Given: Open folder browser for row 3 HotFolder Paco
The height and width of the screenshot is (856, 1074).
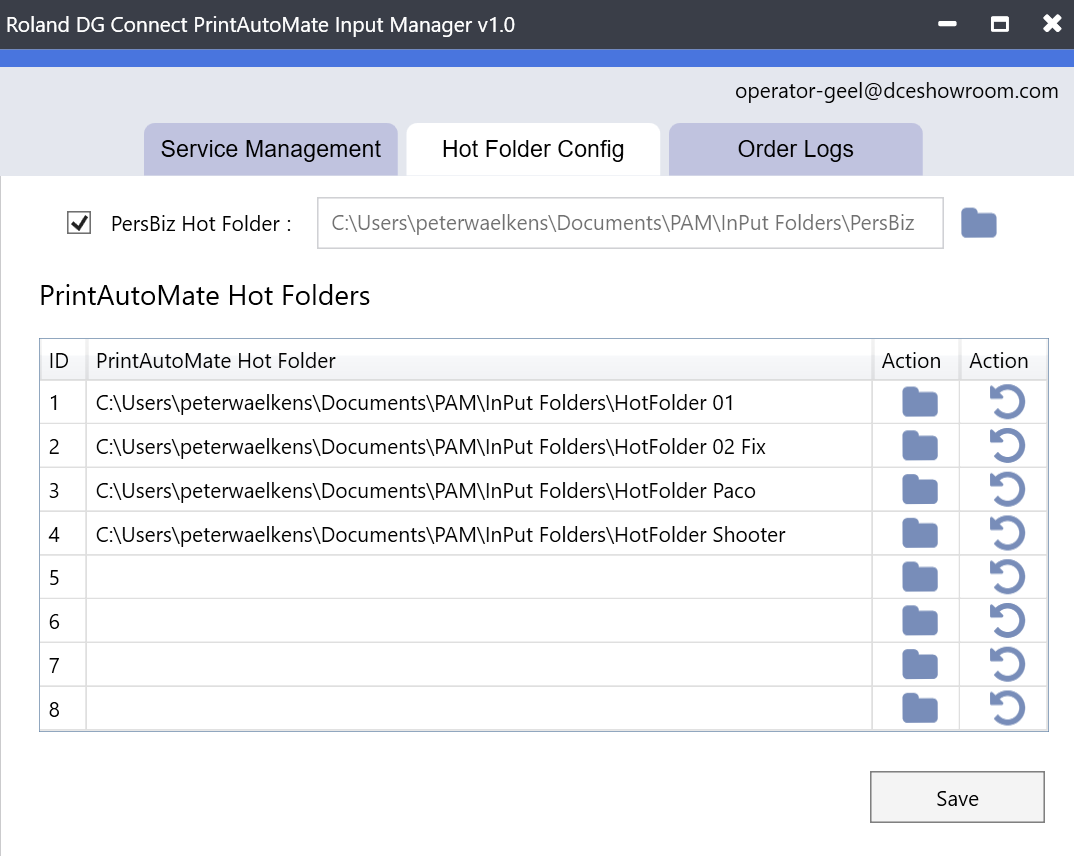Looking at the screenshot, I should (919, 490).
